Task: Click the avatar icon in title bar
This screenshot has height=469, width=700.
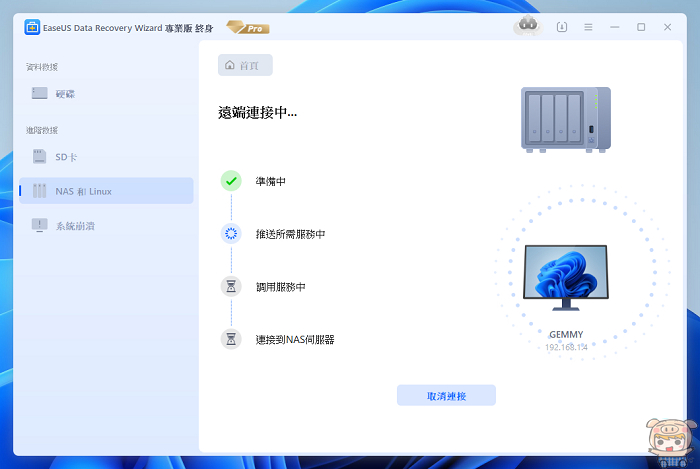Action: pyautogui.click(x=528, y=26)
